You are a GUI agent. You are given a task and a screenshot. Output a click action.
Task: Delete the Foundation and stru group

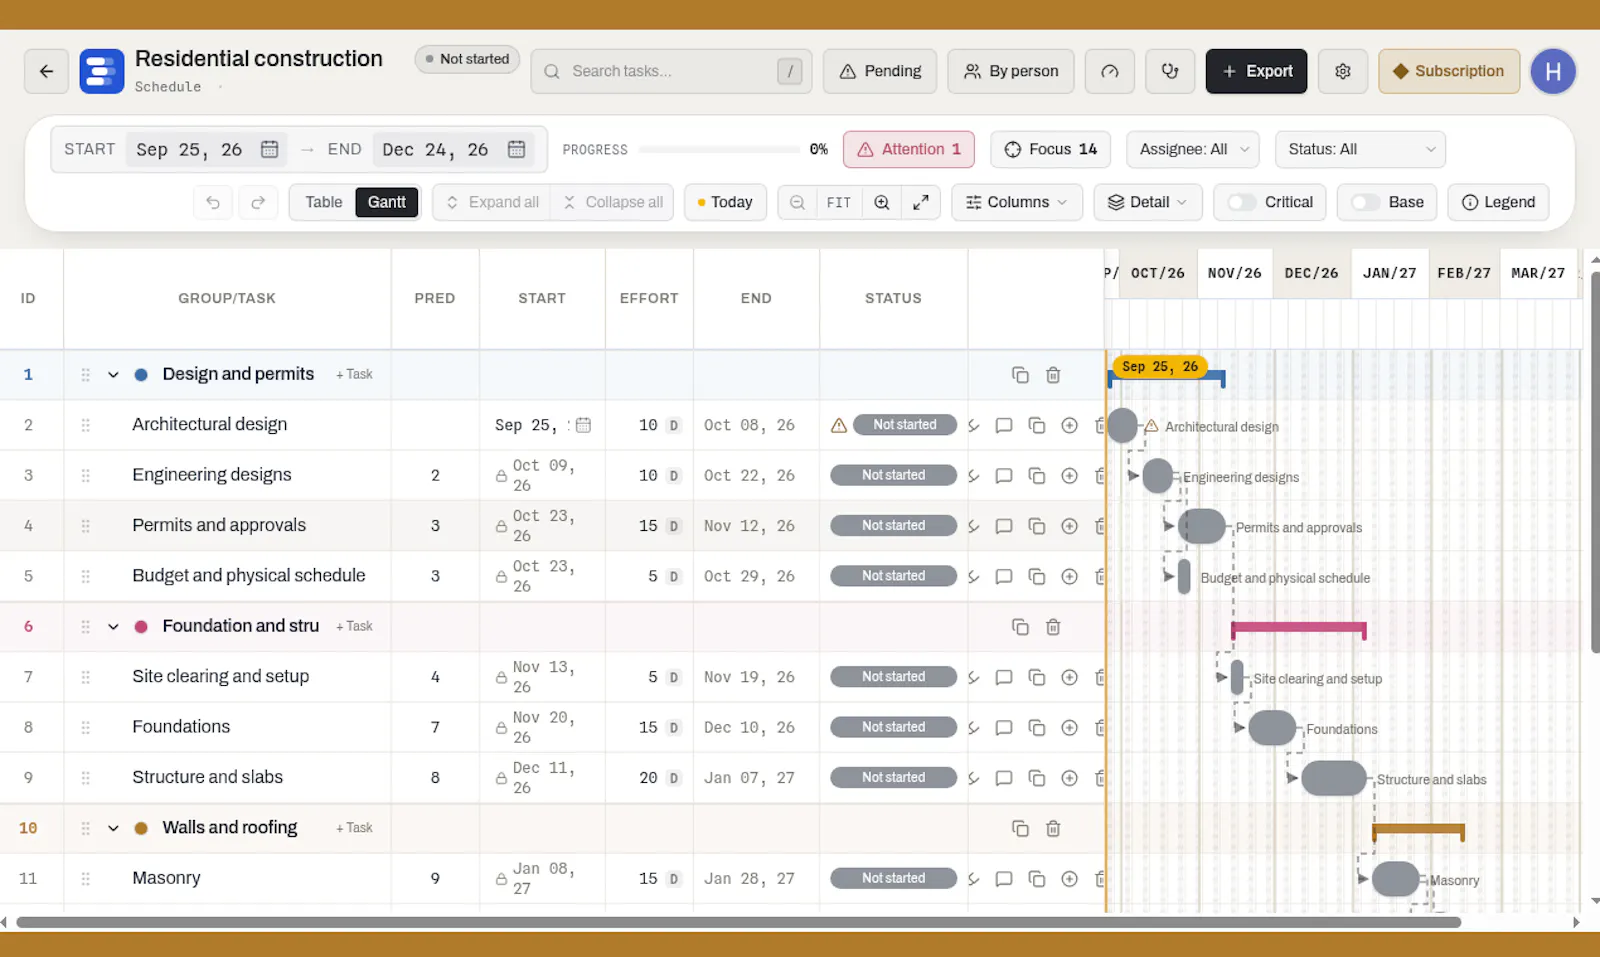click(1053, 627)
